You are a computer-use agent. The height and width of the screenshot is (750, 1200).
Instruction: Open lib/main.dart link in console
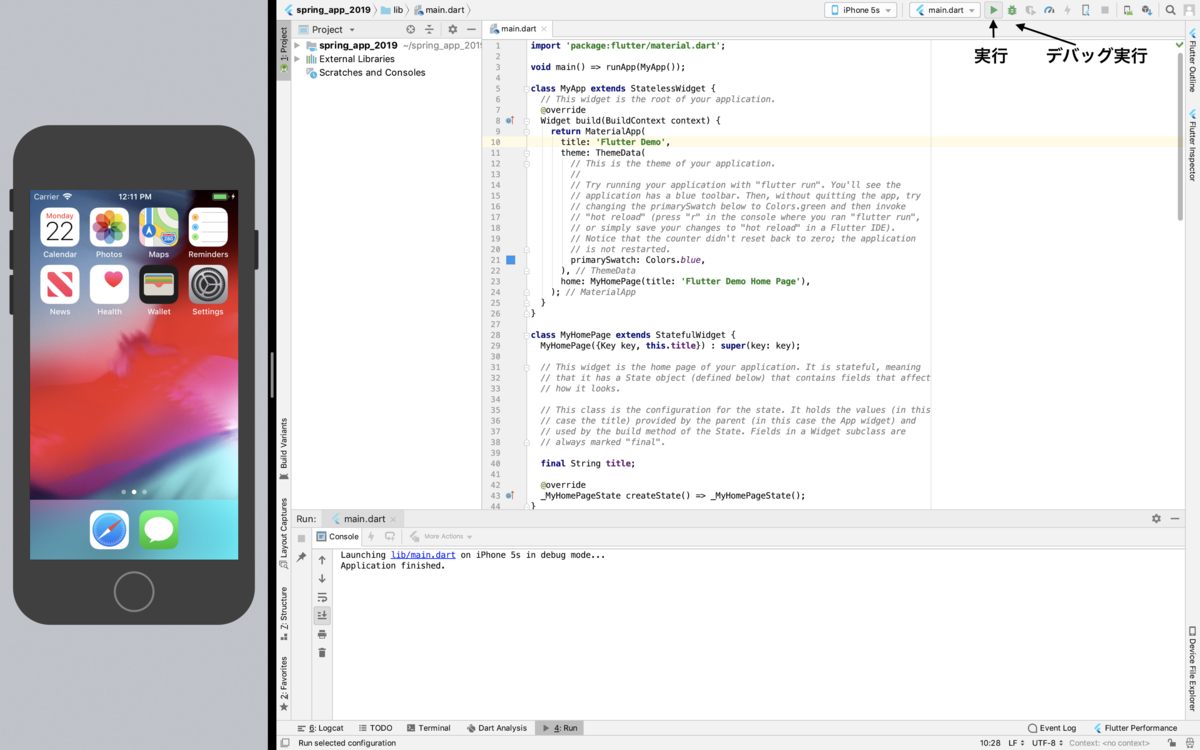(423, 554)
